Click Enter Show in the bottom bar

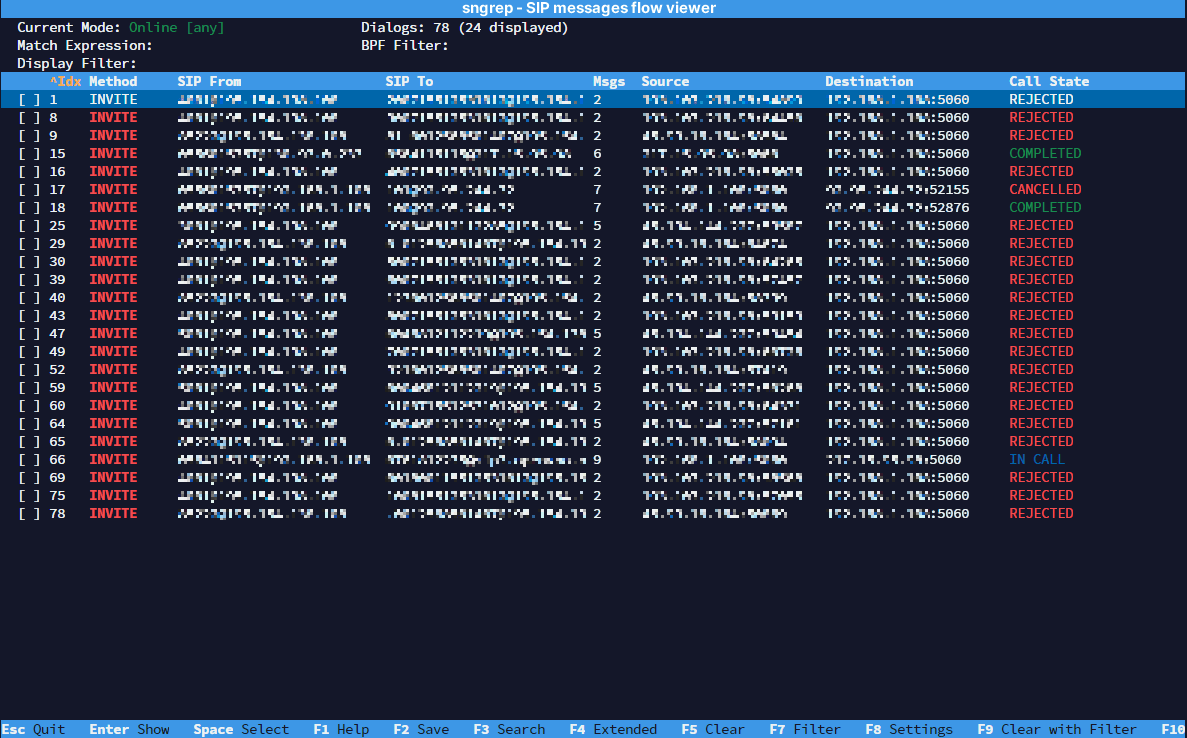point(129,730)
